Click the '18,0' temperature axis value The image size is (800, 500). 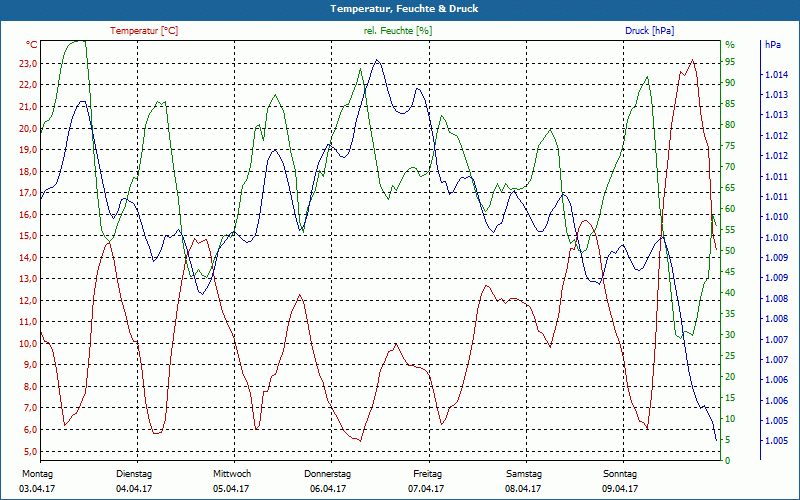click(x=28, y=171)
